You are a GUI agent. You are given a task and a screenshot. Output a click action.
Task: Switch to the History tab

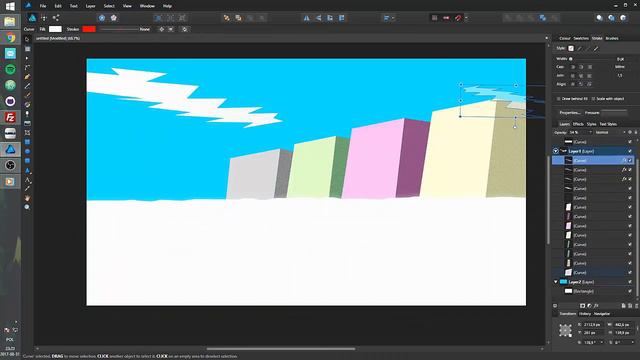pyautogui.click(x=585, y=314)
